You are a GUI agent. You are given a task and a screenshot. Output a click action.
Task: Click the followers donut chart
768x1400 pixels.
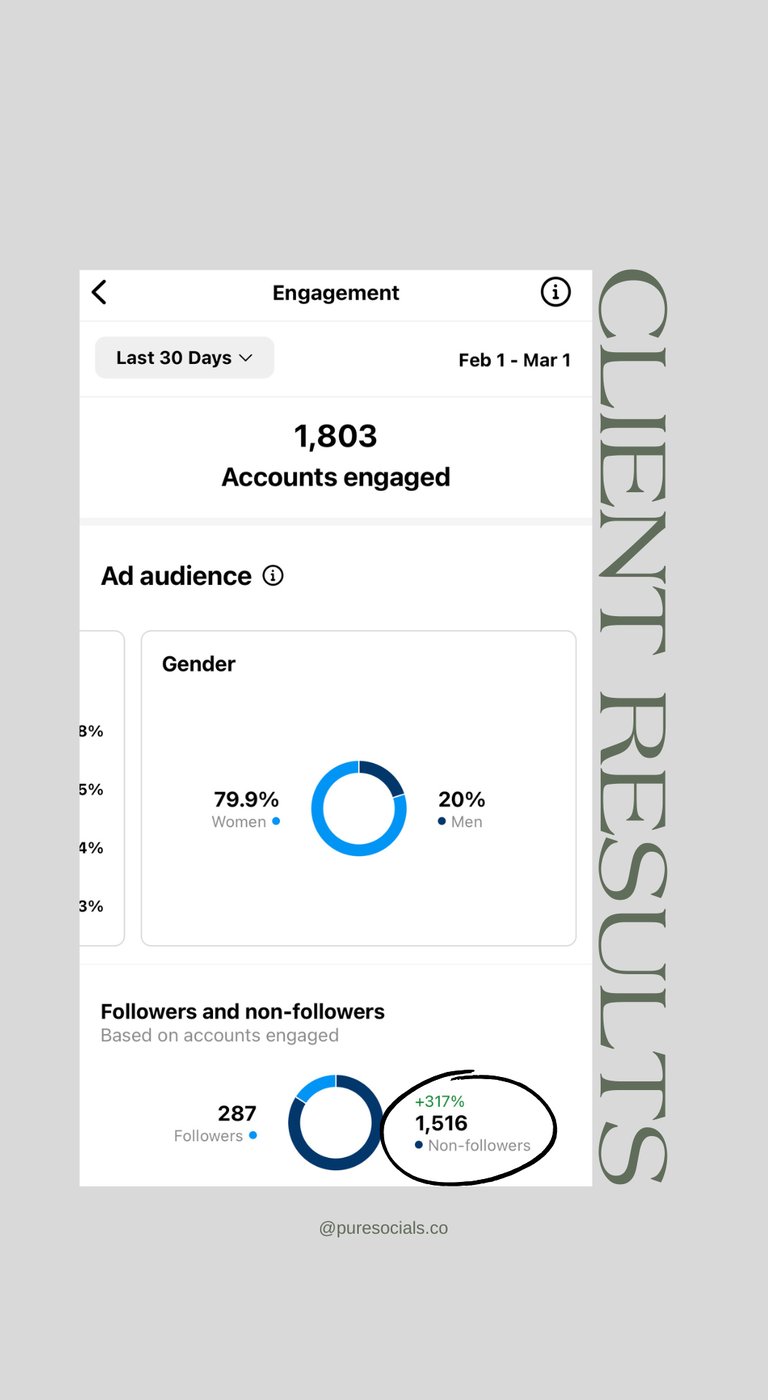[x=335, y=1122]
